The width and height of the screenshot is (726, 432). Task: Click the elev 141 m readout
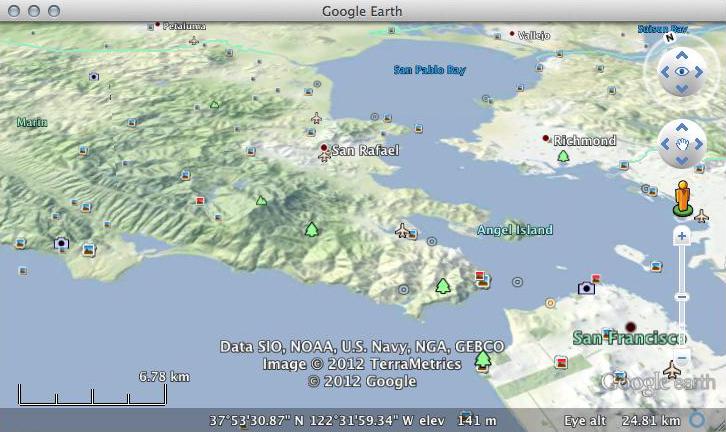[x=458, y=420]
